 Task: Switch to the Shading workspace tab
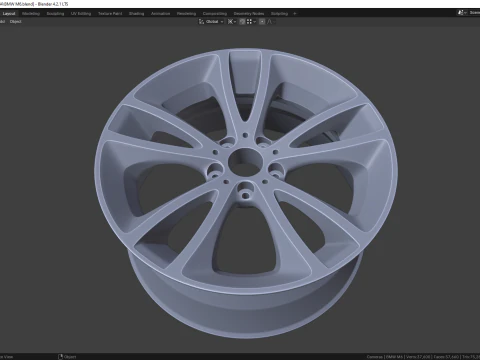pos(136,14)
